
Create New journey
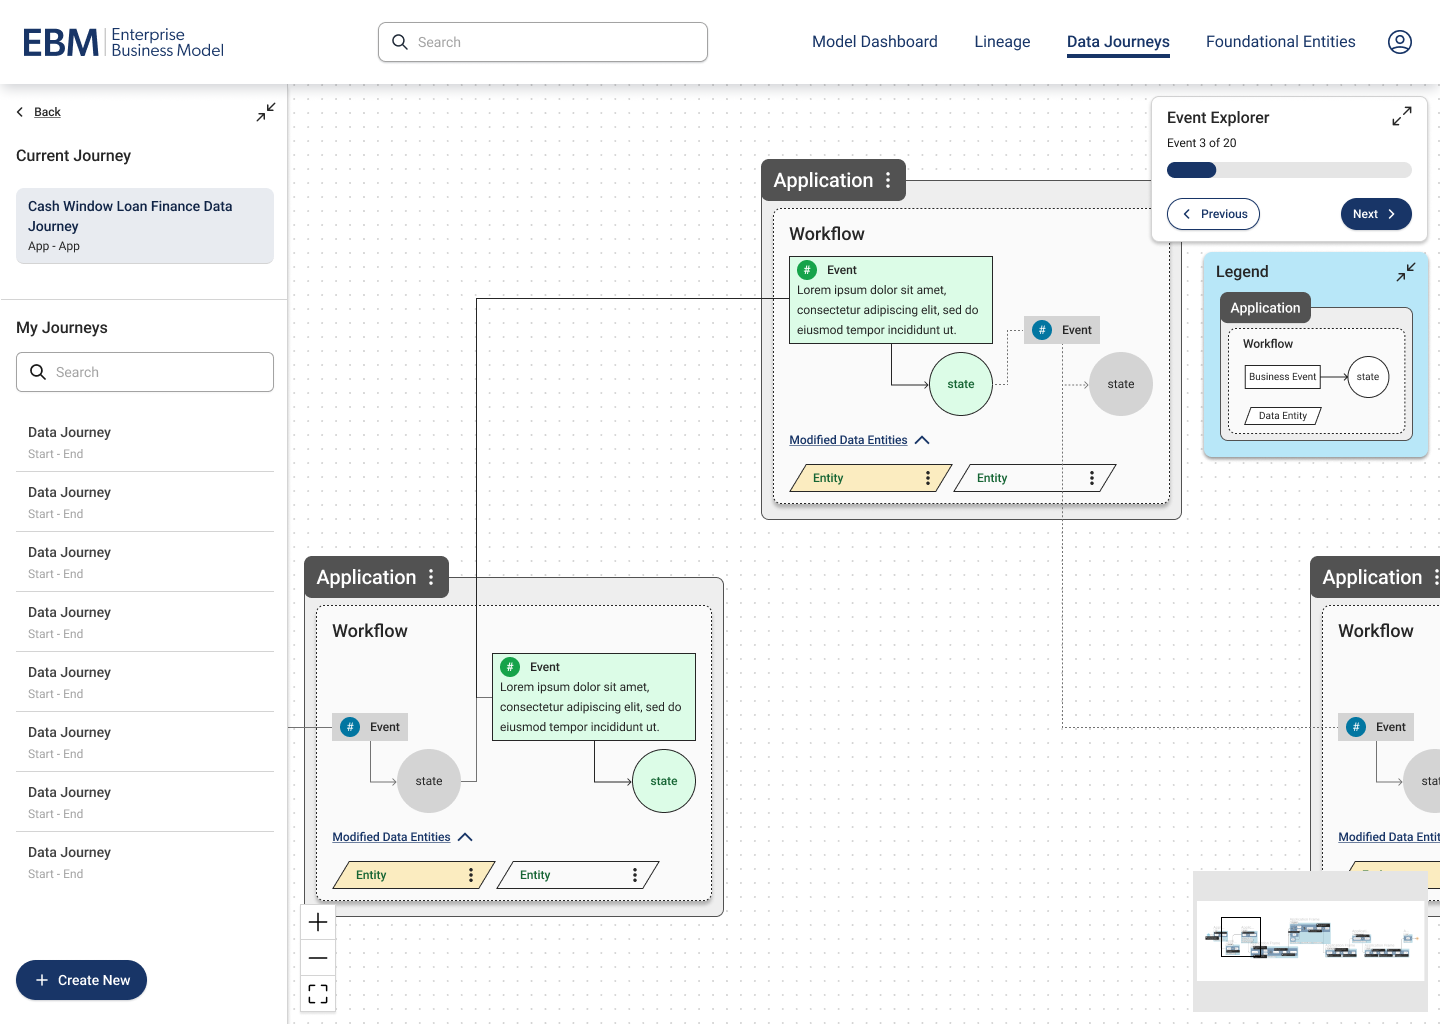pyautogui.click(x=82, y=980)
